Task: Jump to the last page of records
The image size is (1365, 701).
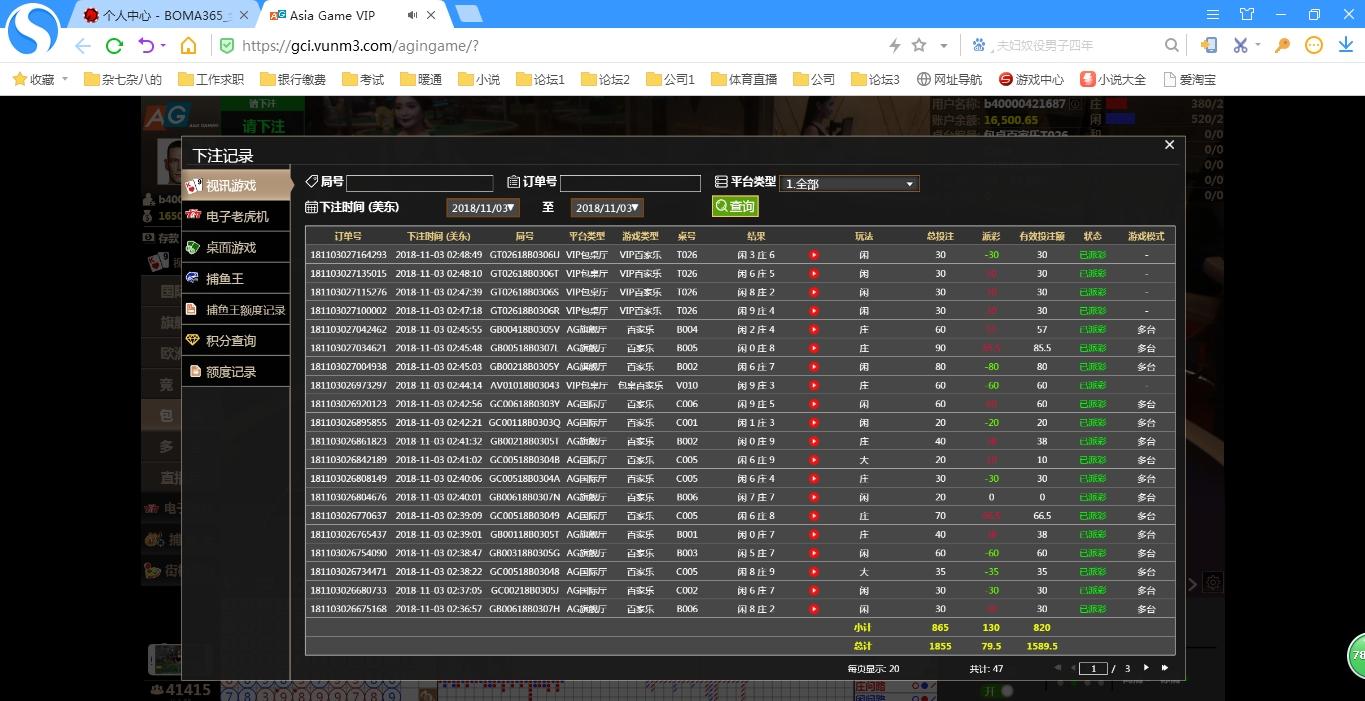Action: coord(1164,668)
